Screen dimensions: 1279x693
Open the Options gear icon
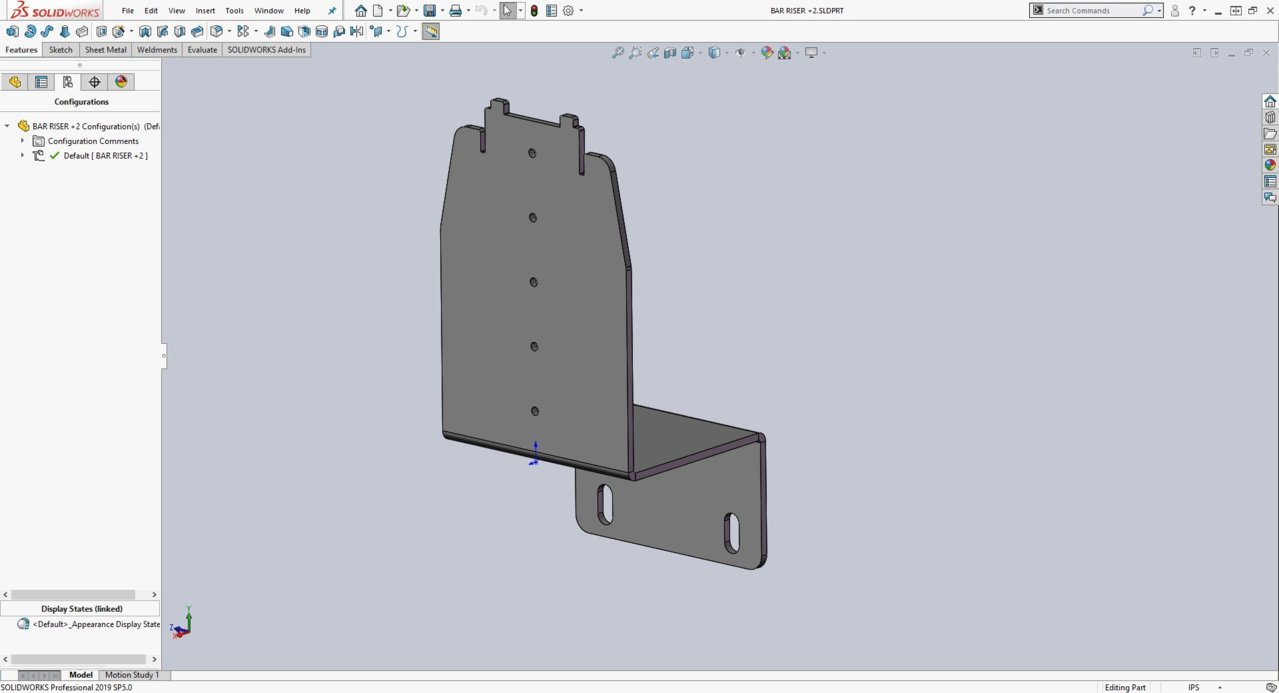(568, 11)
